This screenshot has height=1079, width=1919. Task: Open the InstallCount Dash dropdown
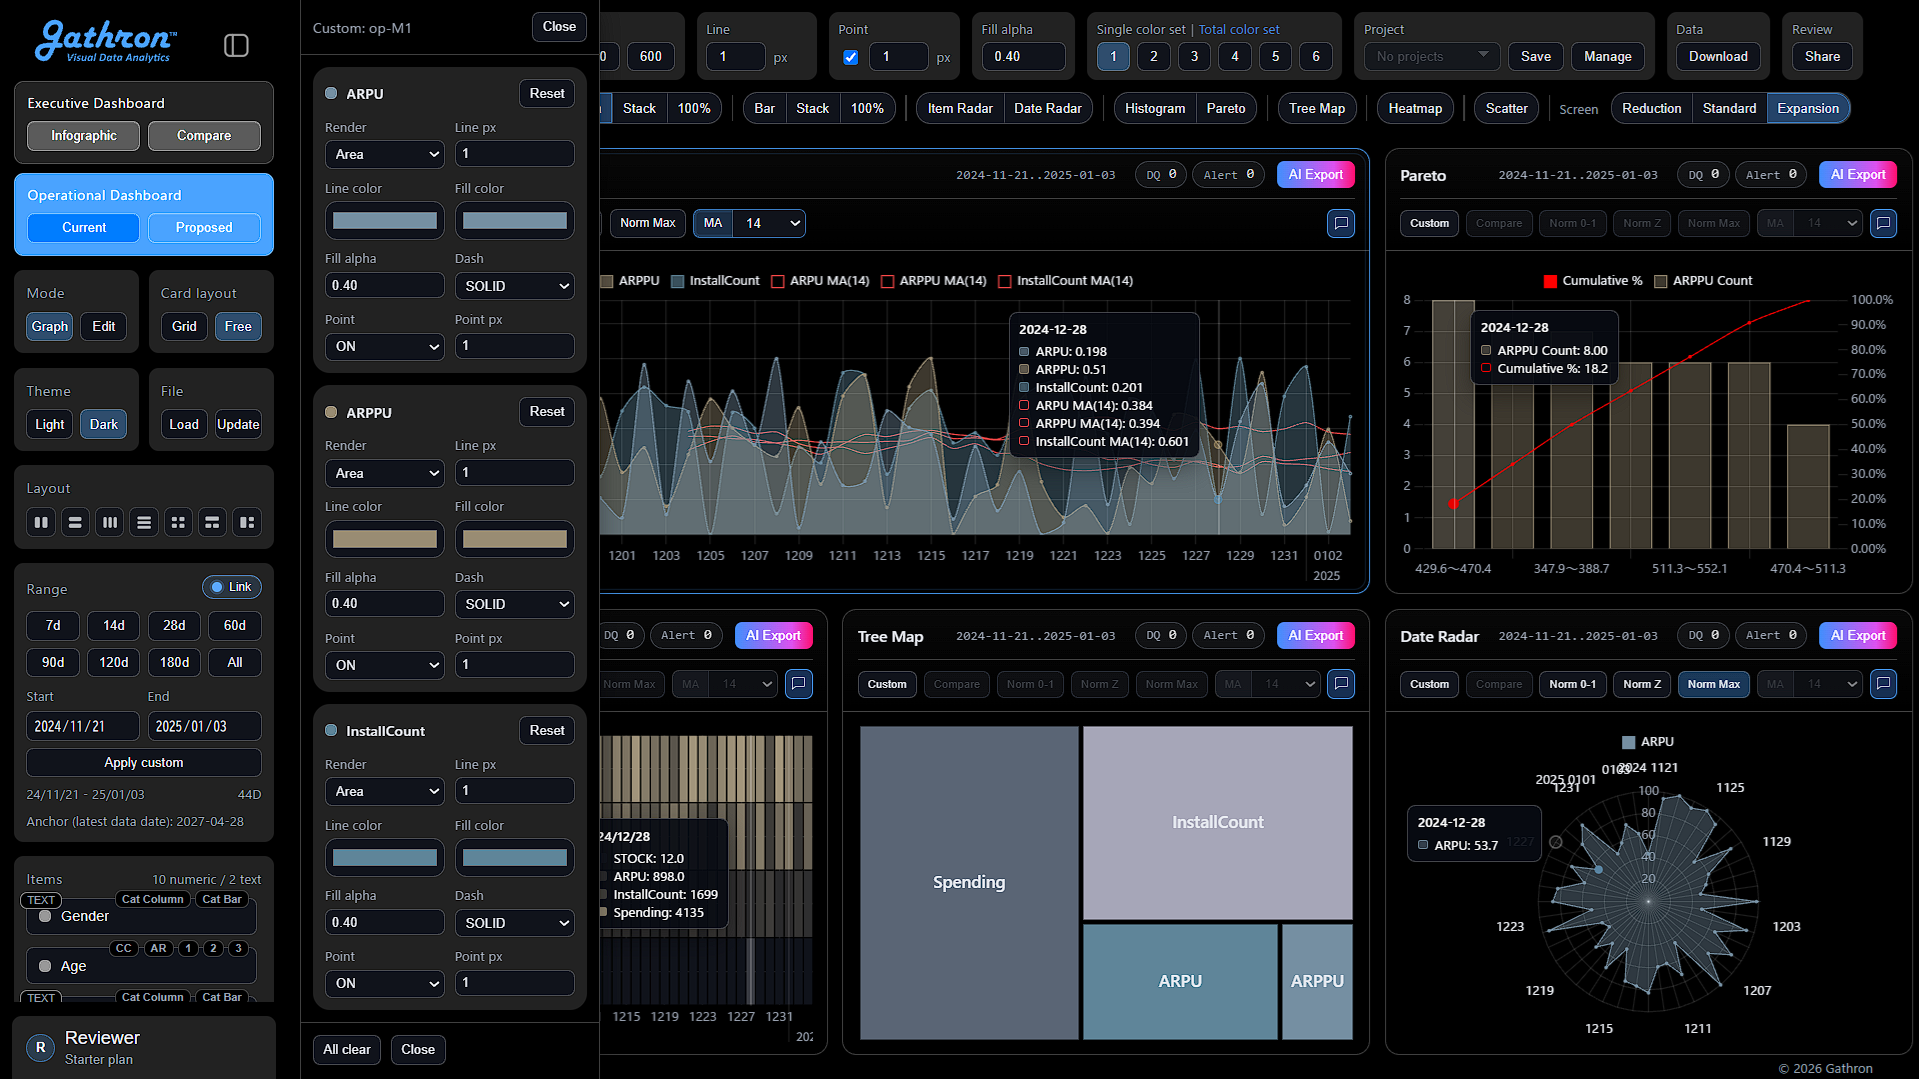[x=515, y=923]
